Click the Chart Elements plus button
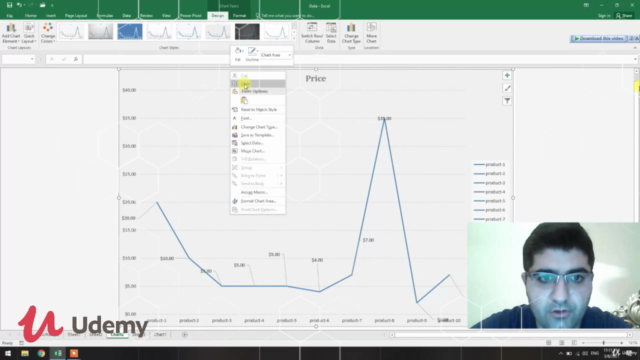This screenshot has height=360, width=640. click(507, 76)
